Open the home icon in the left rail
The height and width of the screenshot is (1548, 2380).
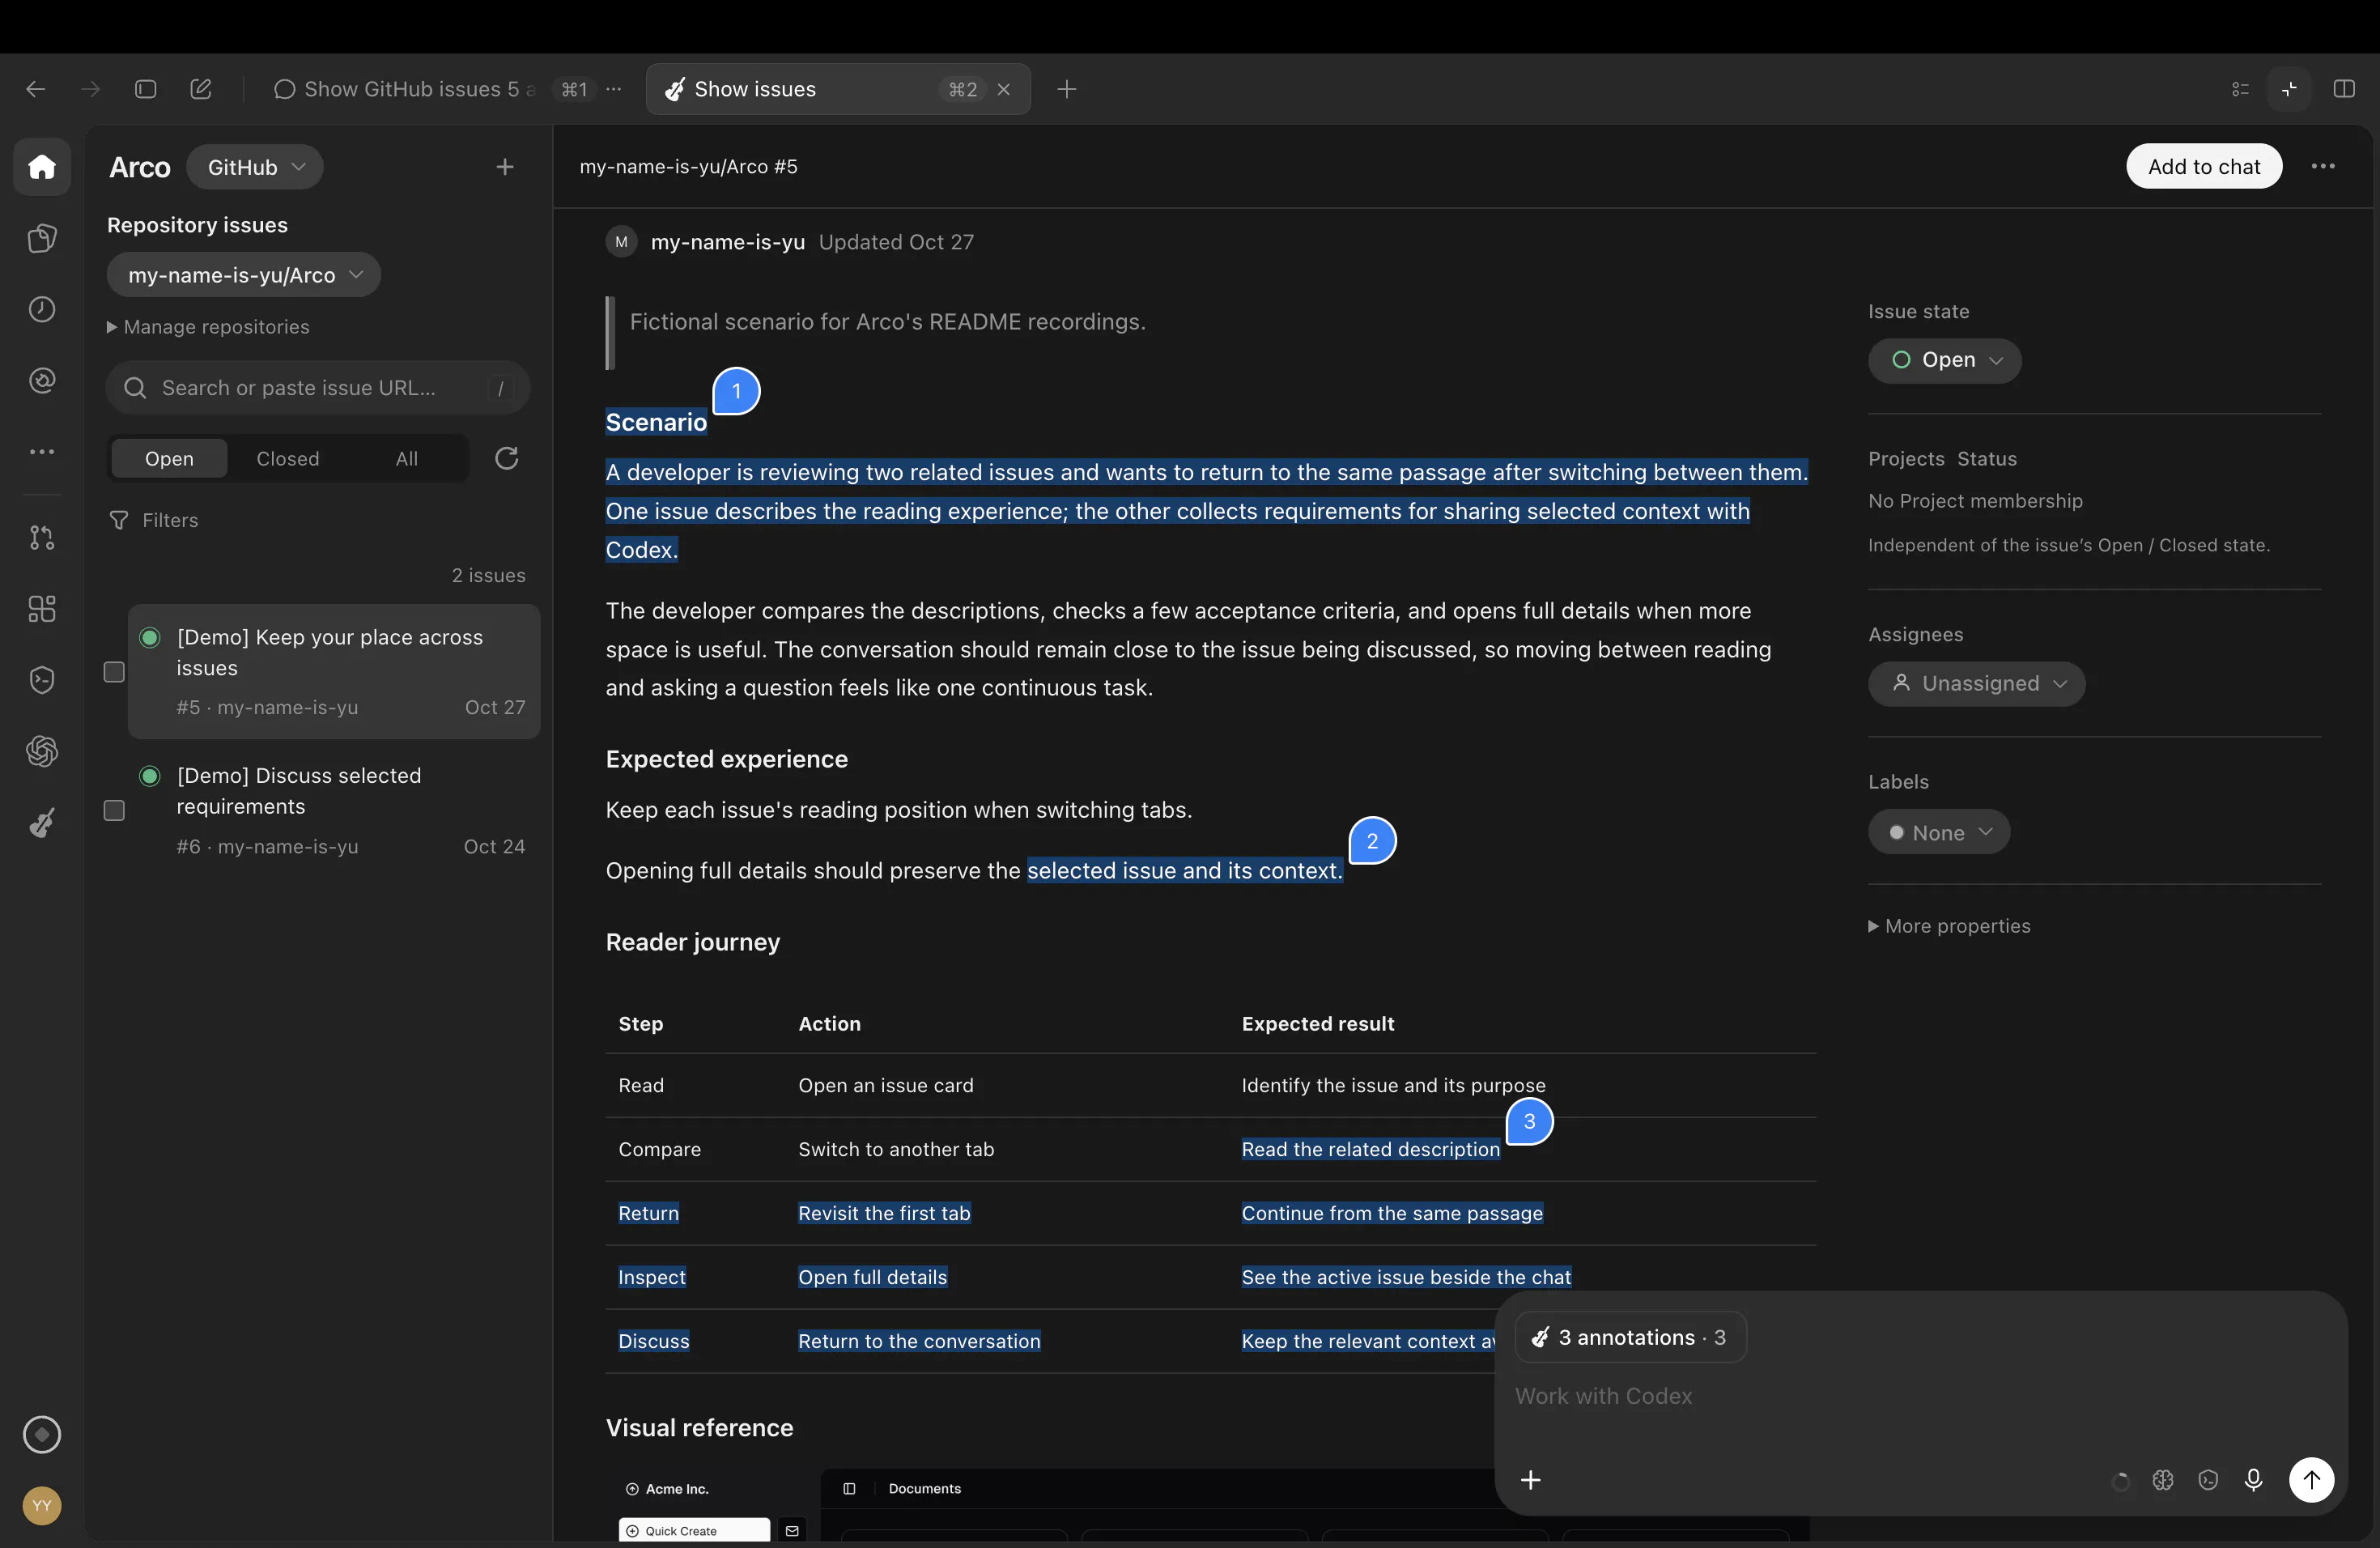pos(42,166)
